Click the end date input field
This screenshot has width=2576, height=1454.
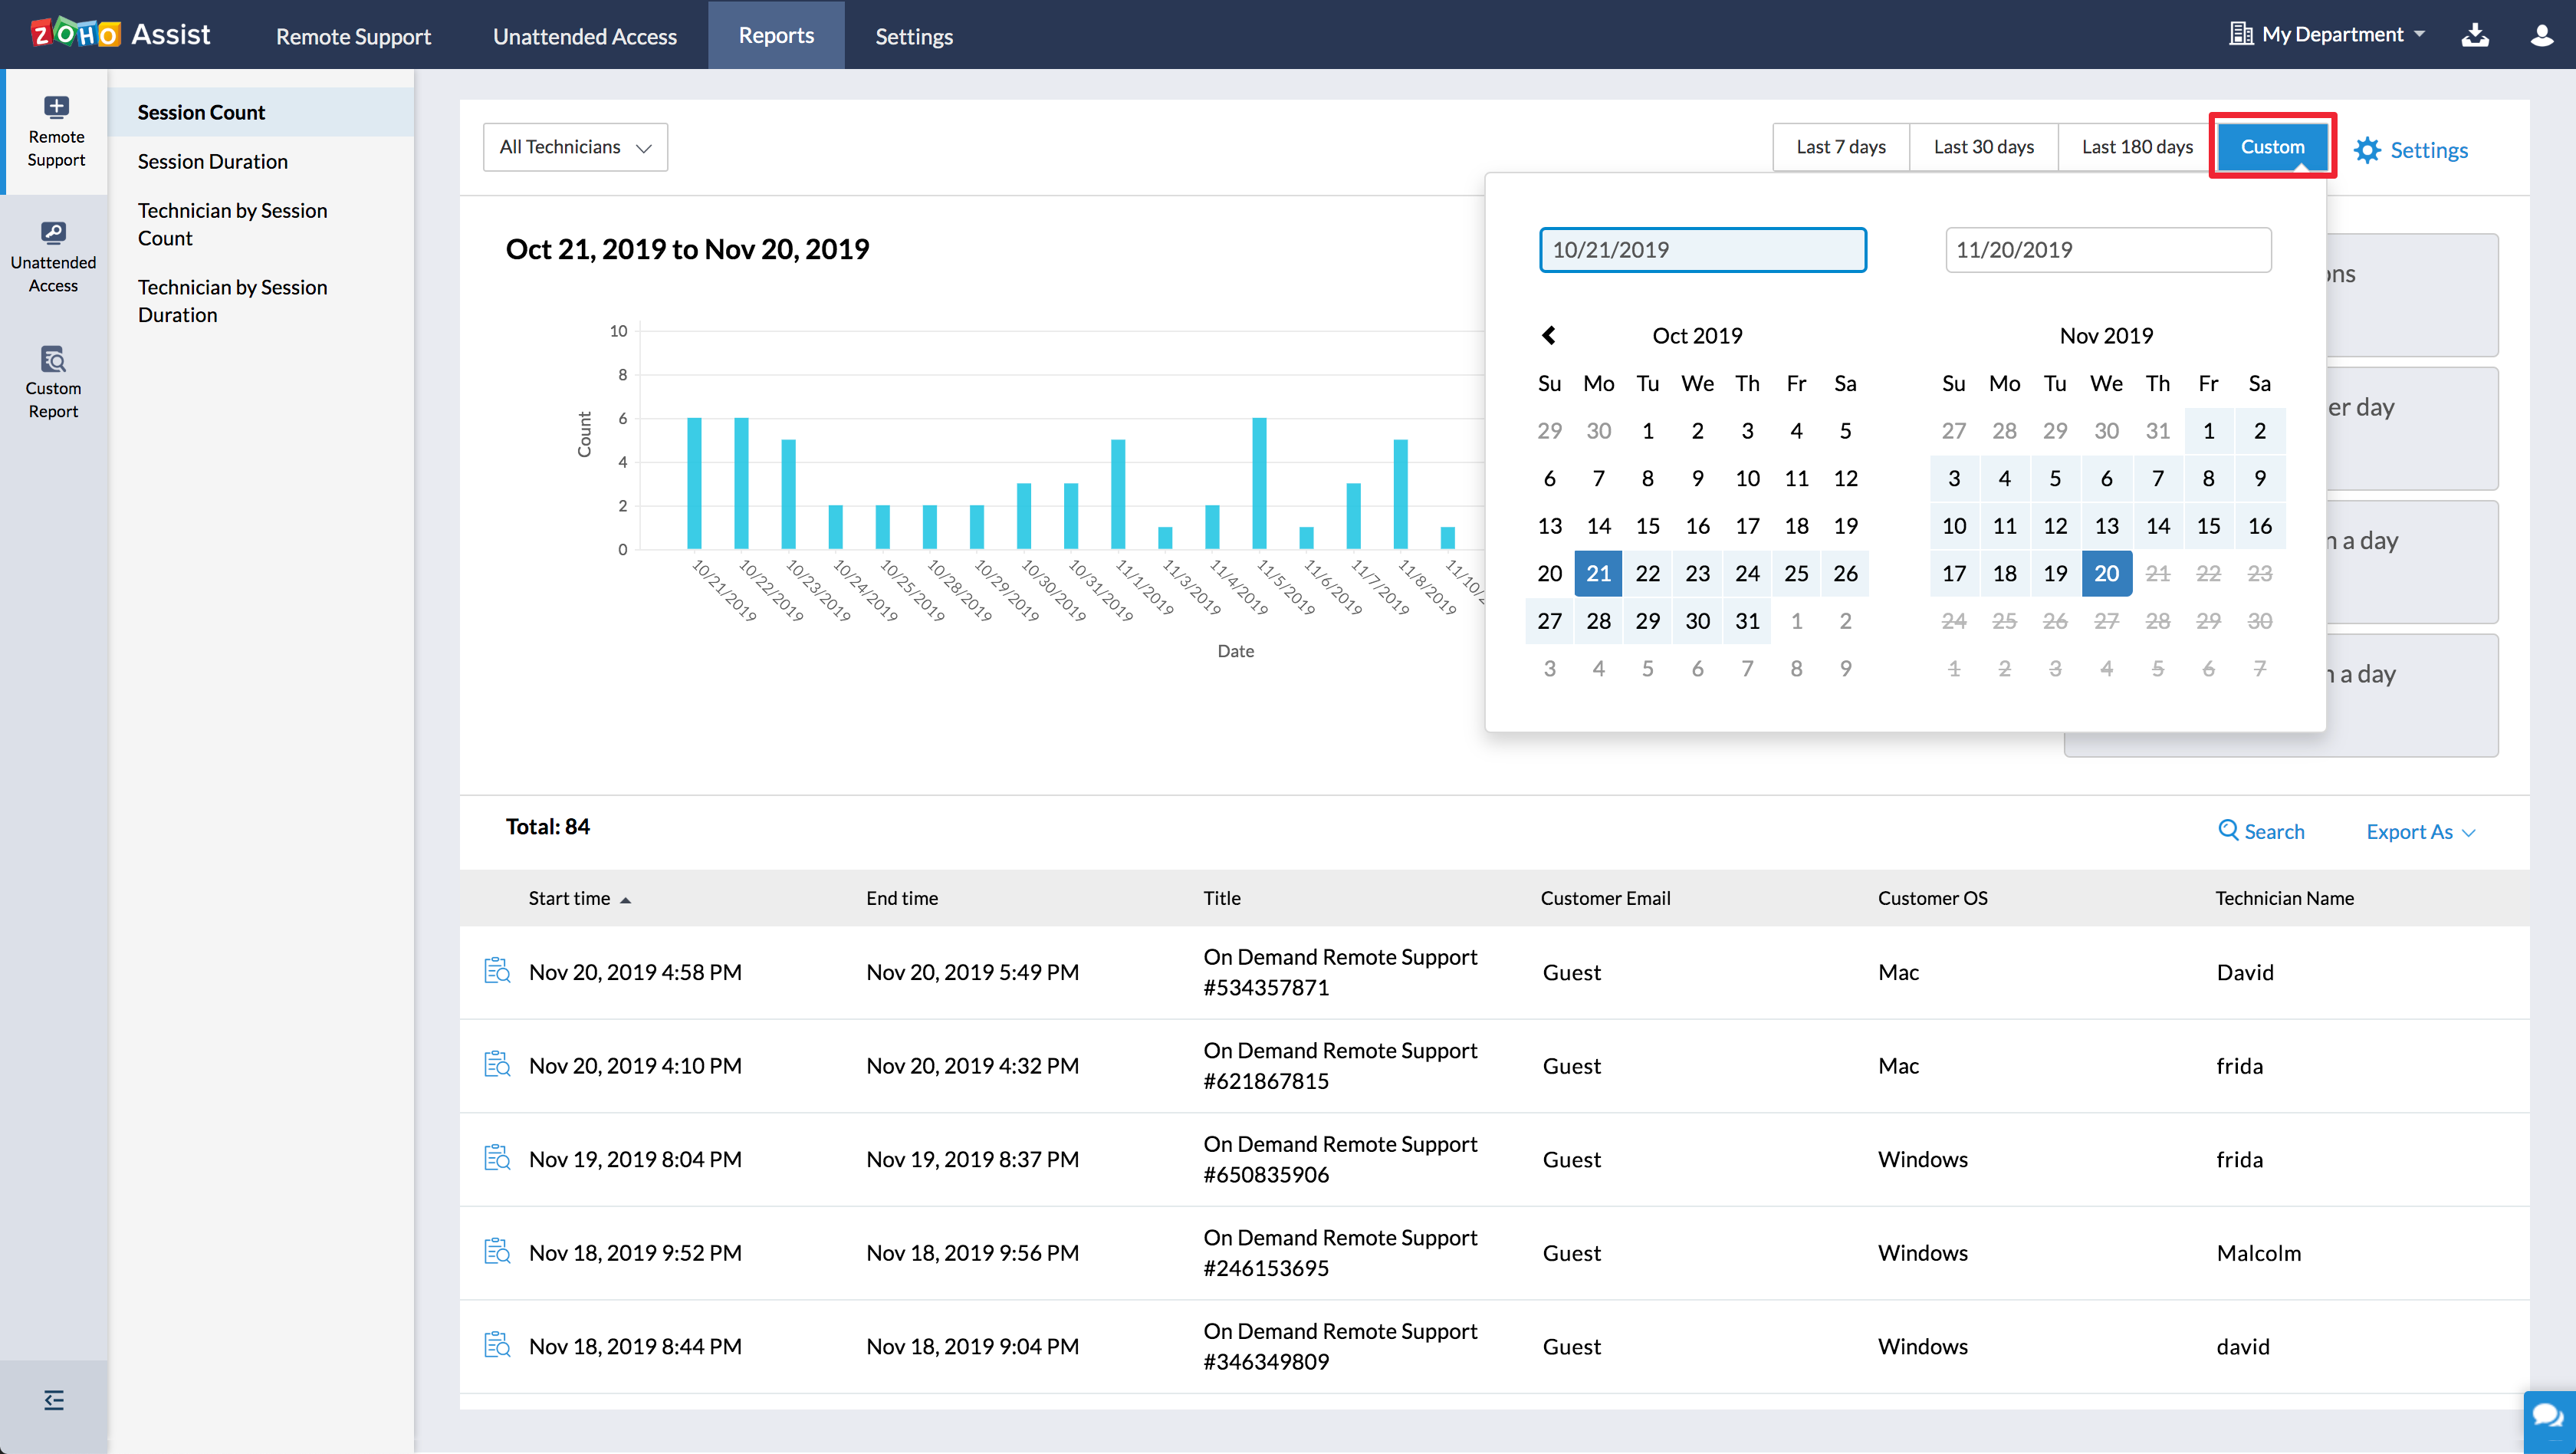[x=2107, y=250]
